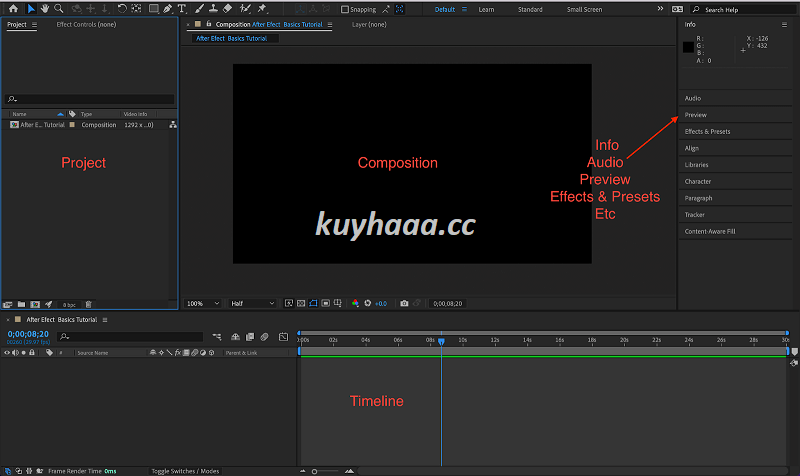This screenshot has height=476, width=800.
Task: Reset exposure in the viewer
Action: click(367, 303)
